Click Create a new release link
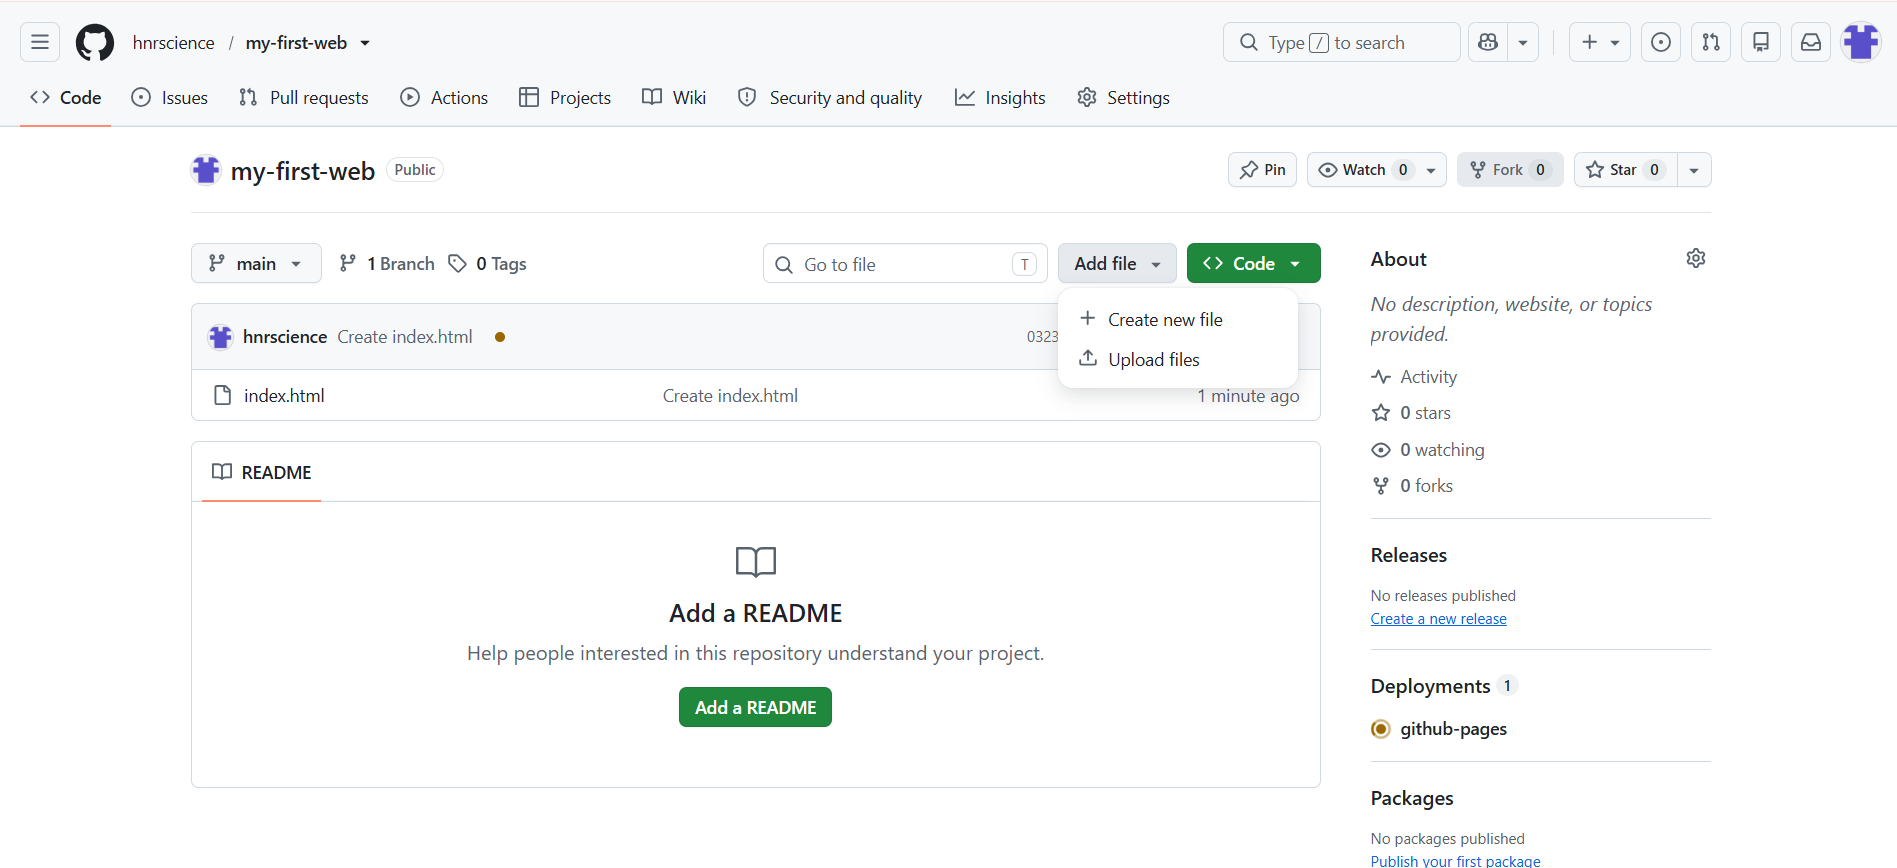Screen dimensions: 1897x868 (x=1438, y=618)
